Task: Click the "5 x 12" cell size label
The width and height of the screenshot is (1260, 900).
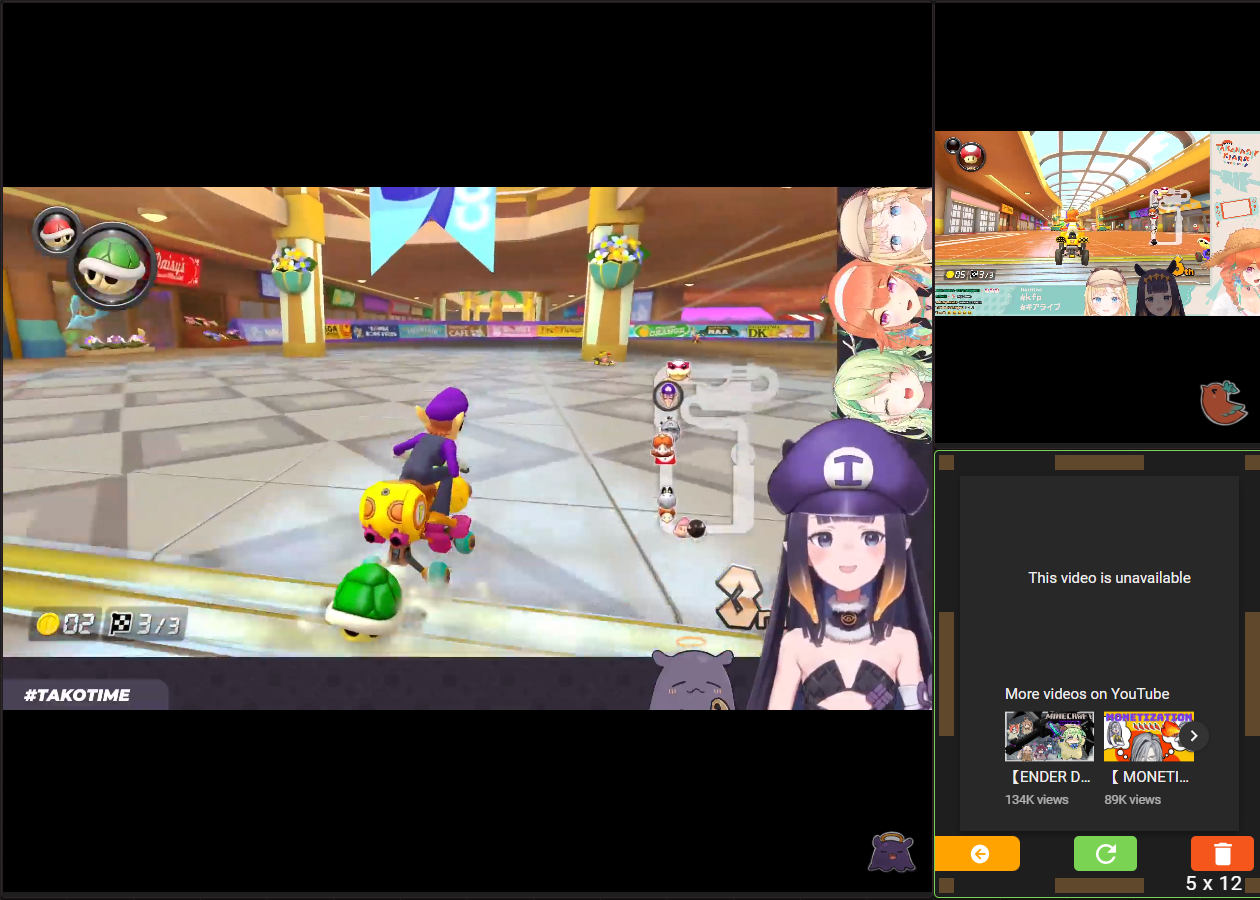Action: tap(1214, 884)
